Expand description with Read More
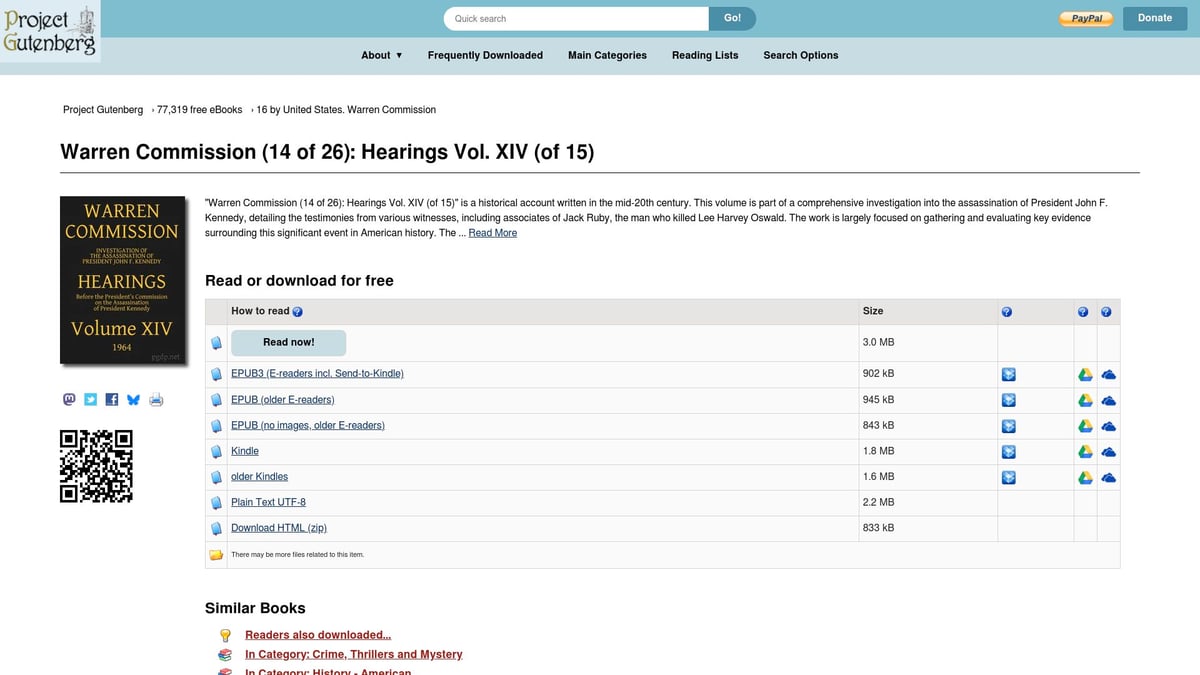This screenshot has height=675, width=1200. [492, 233]
